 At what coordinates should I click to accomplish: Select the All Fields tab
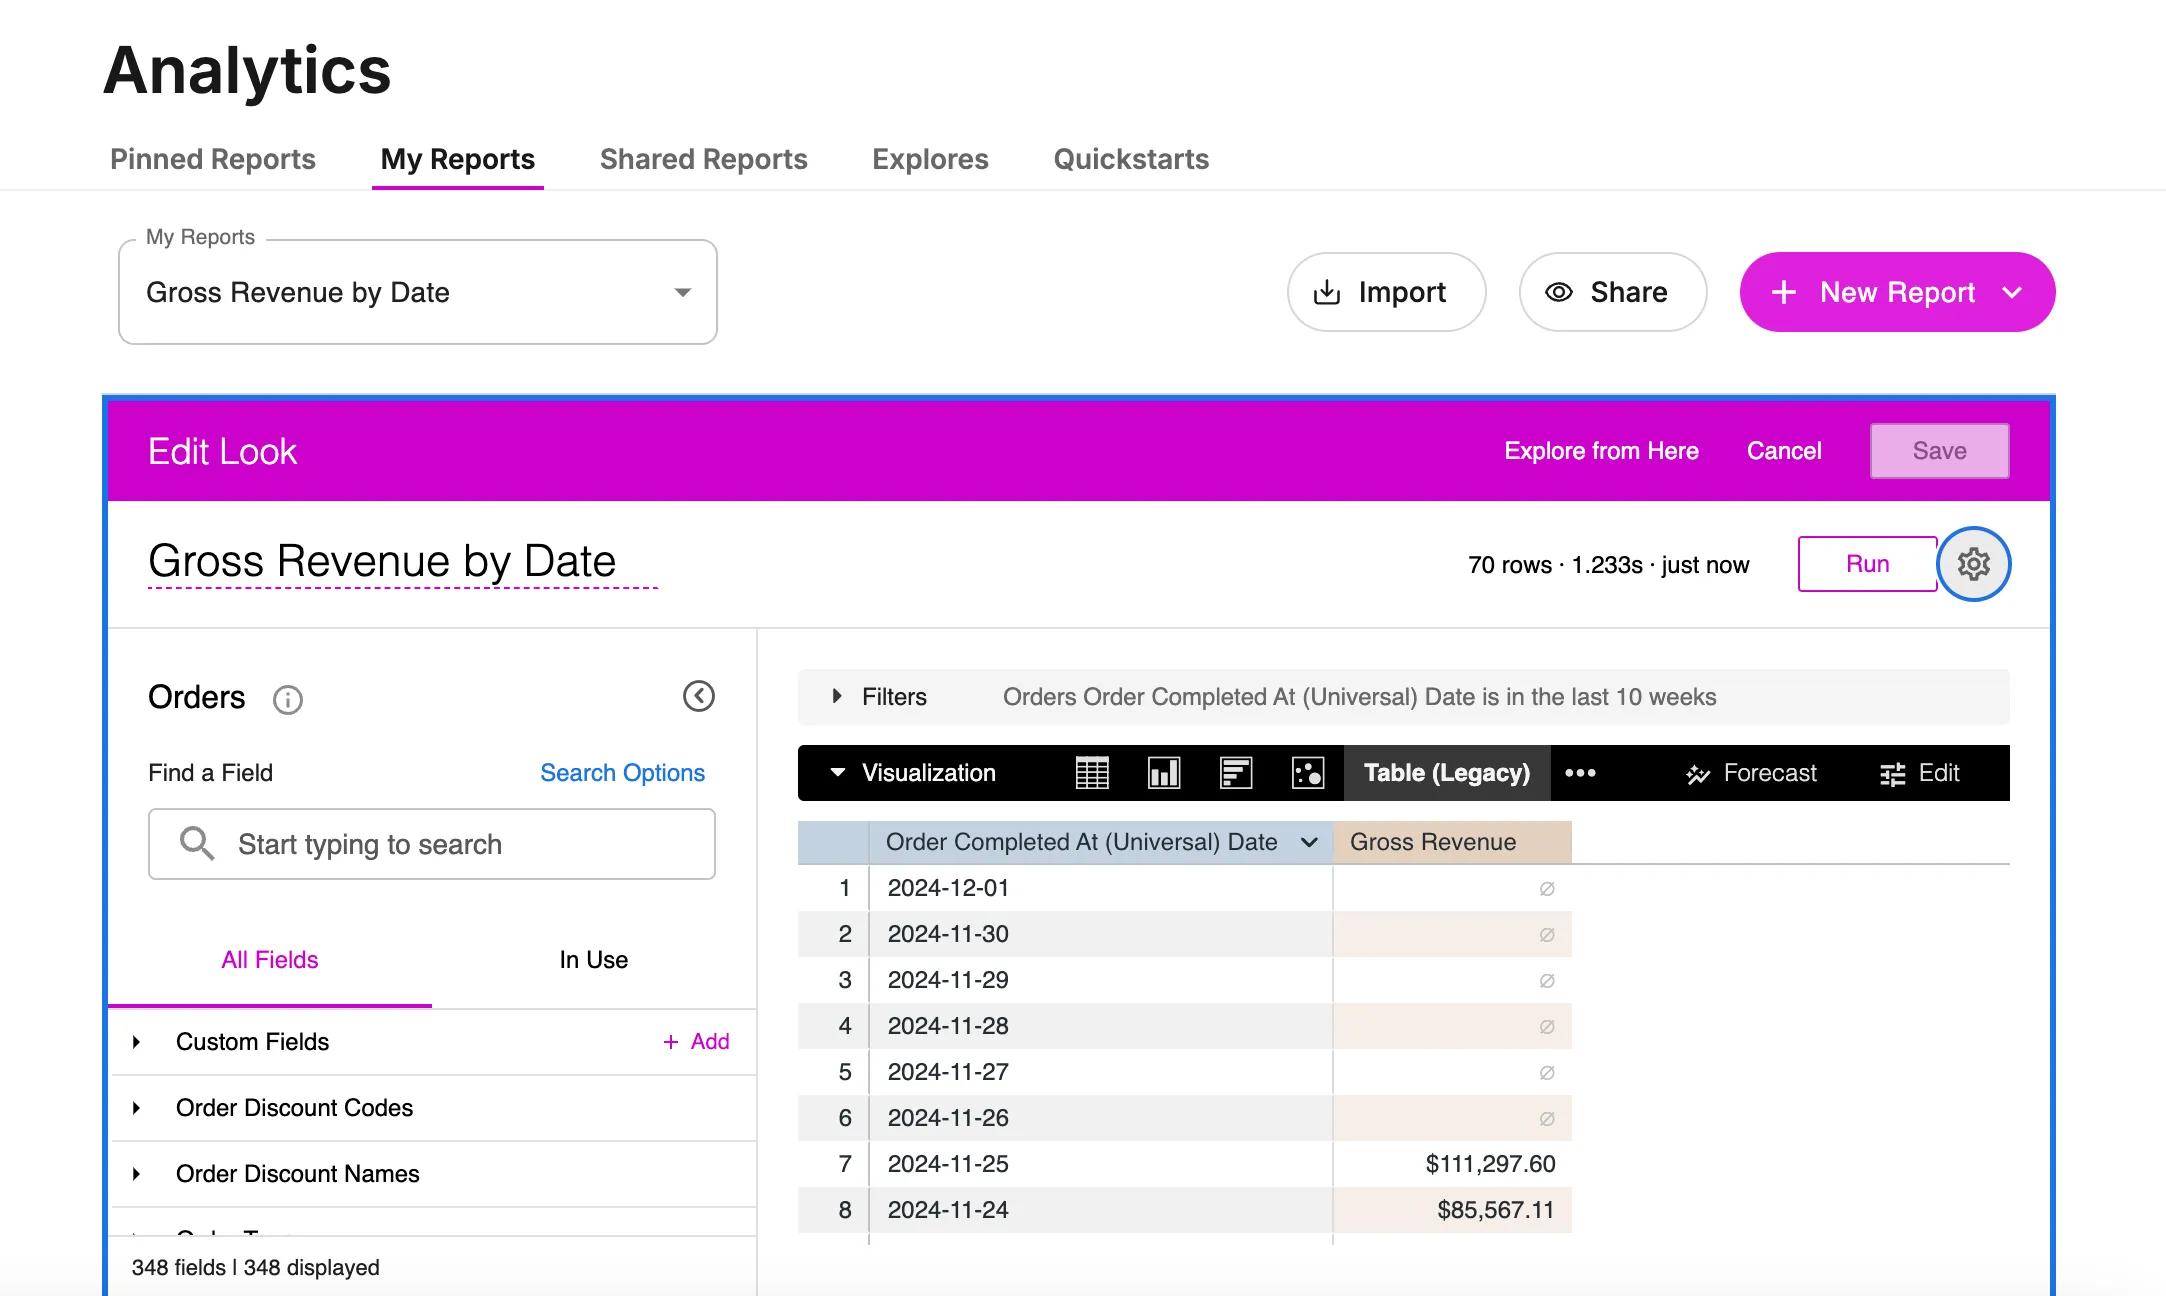[270, 960]
